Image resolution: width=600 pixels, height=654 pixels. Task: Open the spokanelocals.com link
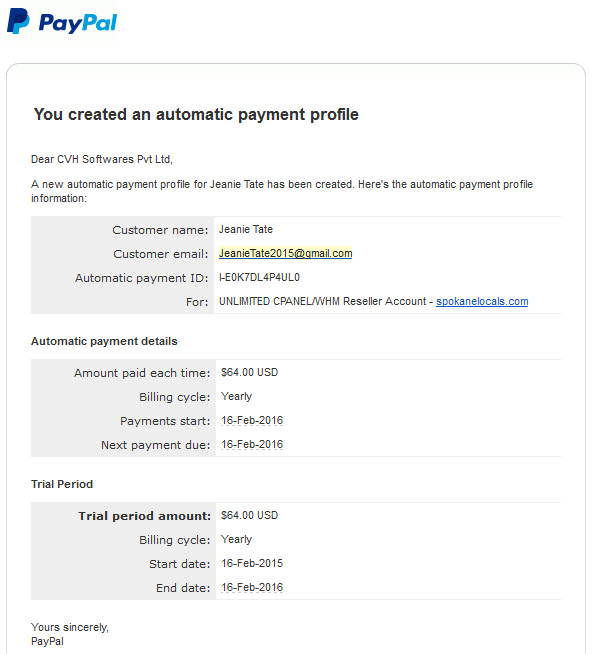(482, 301)
